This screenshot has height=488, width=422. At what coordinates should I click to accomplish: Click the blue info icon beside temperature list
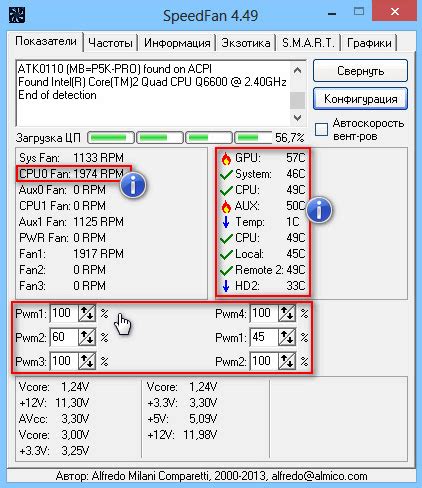tap(319, 210)
